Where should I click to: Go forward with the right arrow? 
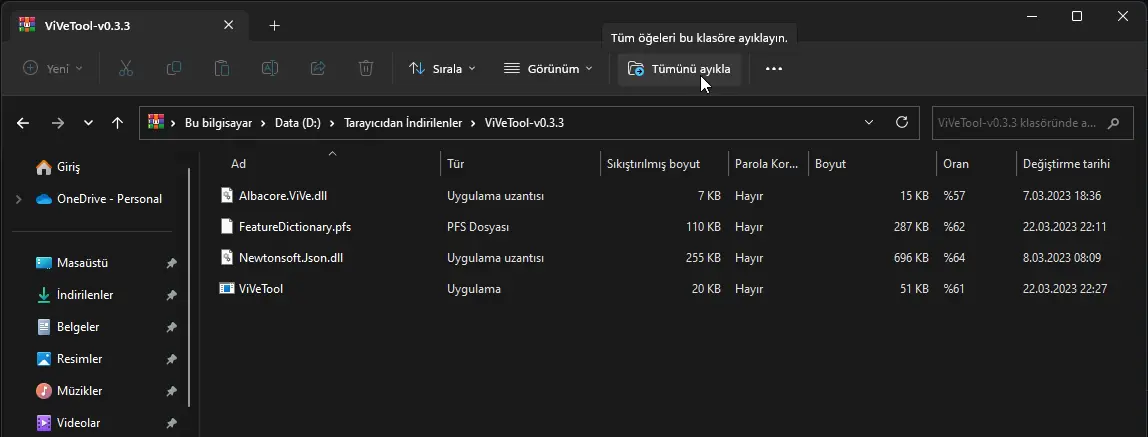pyautogui.click(x=58, y=123)
